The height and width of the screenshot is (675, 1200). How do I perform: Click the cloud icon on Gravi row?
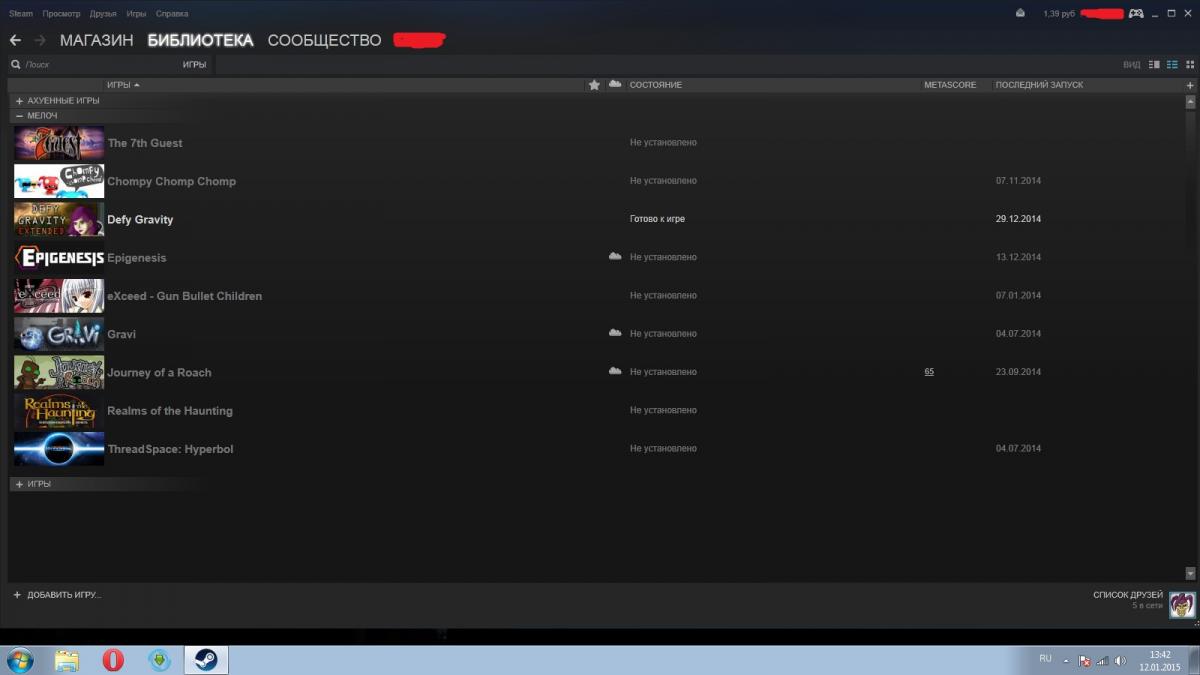point(615,333)
